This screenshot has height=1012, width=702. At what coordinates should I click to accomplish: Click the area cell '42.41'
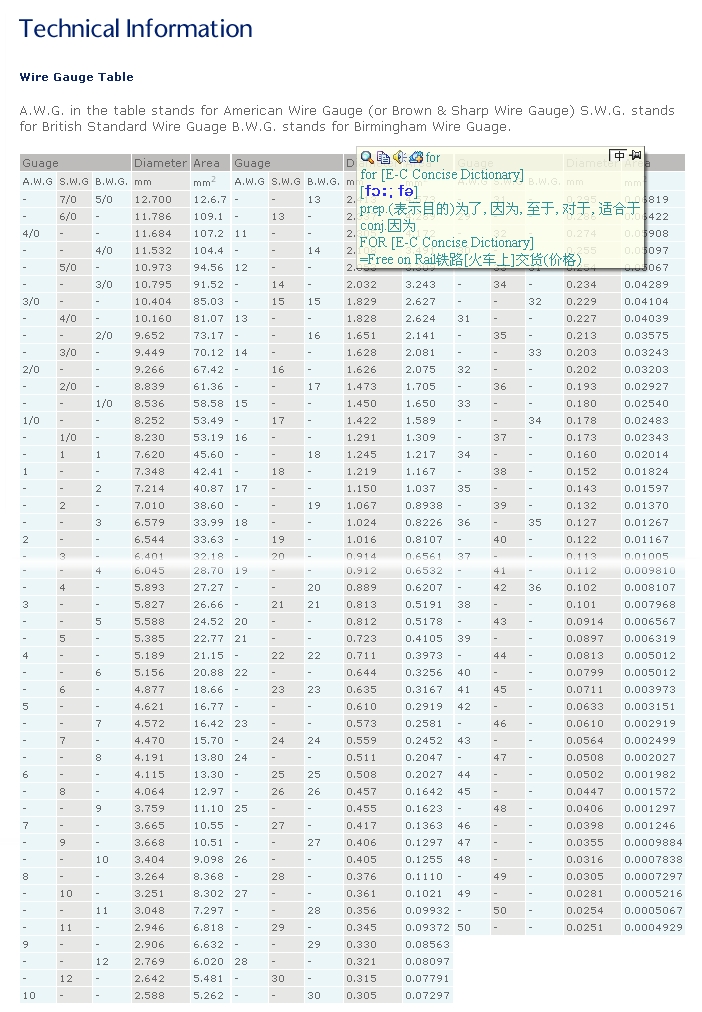[208, 472]
